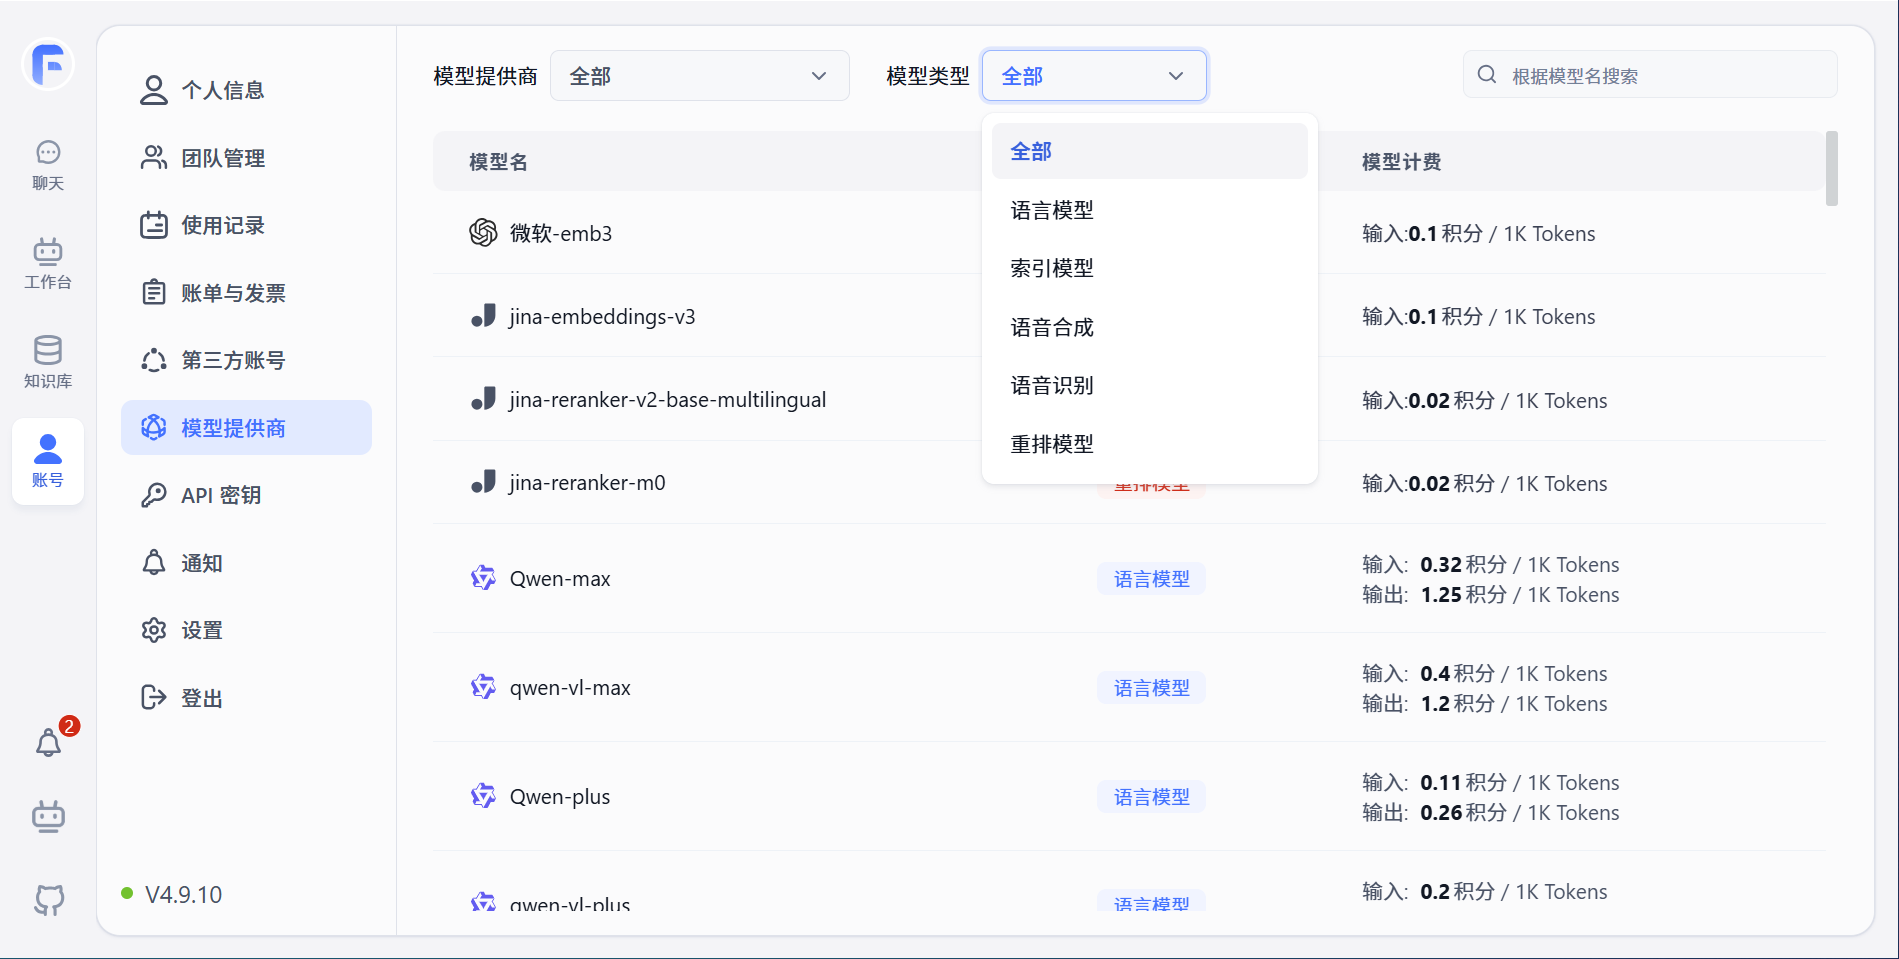Click the clipboard icon beside 账单与发票
The width and height of the screenshot is (1899, 959).
(x=153, y=293)
